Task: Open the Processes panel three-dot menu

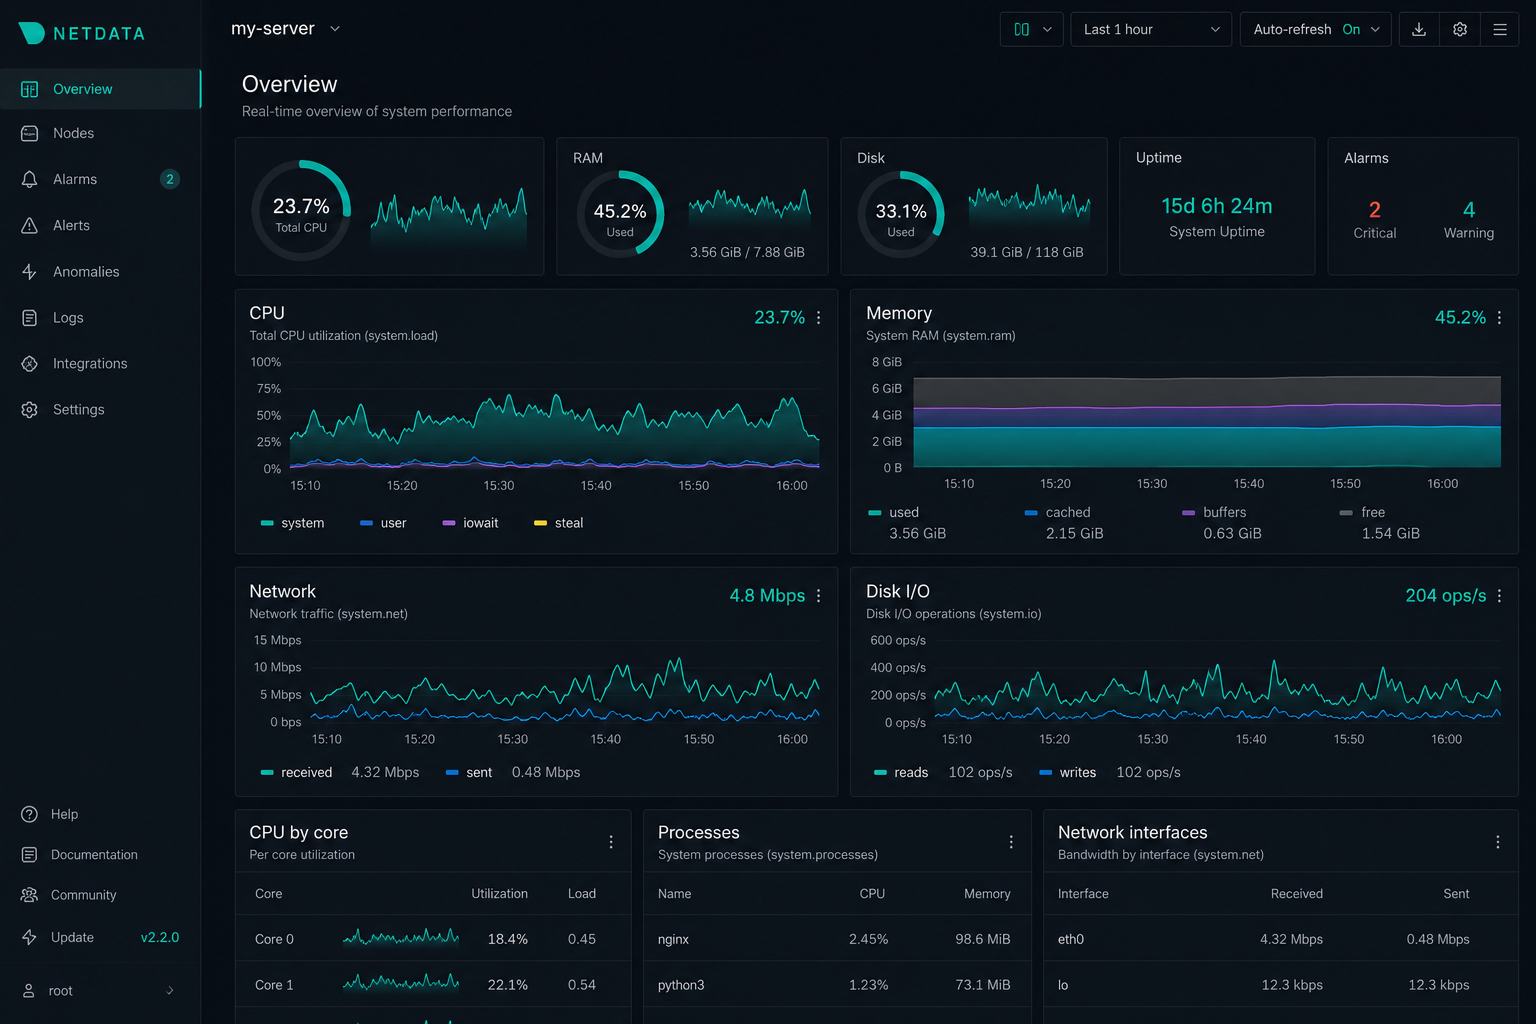Action: coord(1011,842)
